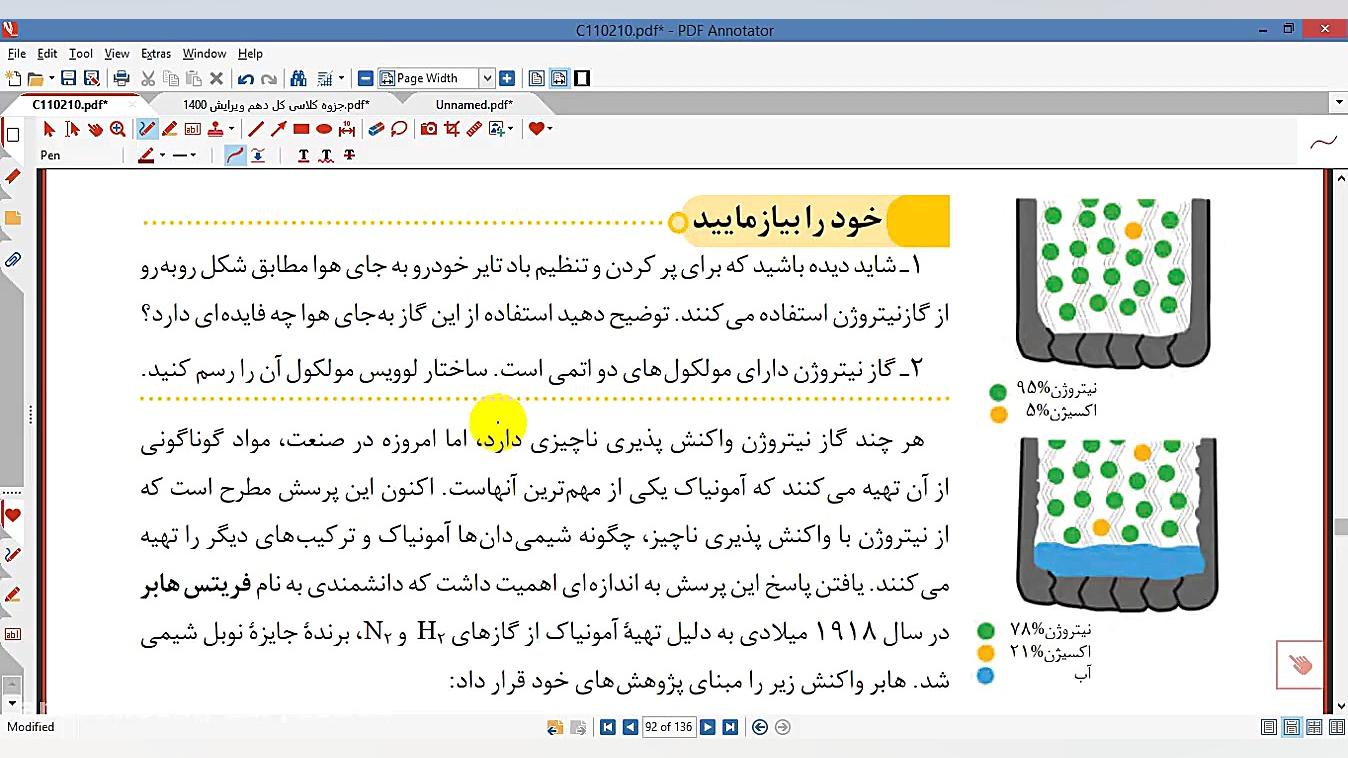1348x758 pixels.
Task: Click the Undo arrow
Action: click(245, 79)
